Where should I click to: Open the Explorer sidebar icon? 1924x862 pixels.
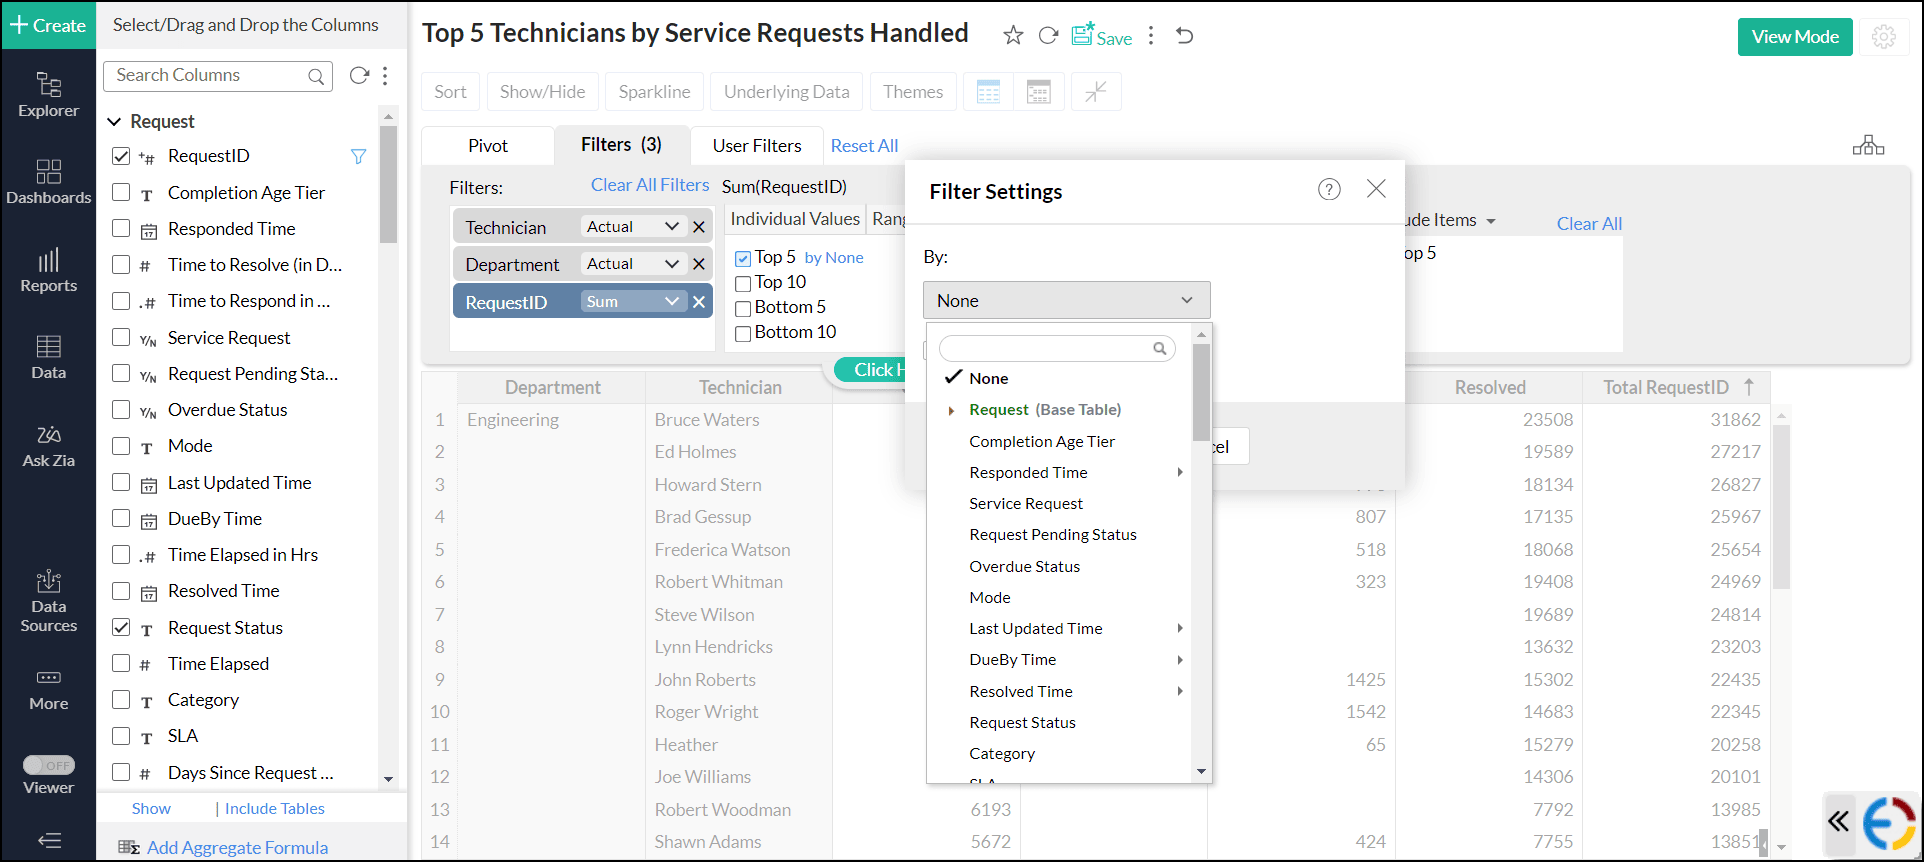point(48,95)
